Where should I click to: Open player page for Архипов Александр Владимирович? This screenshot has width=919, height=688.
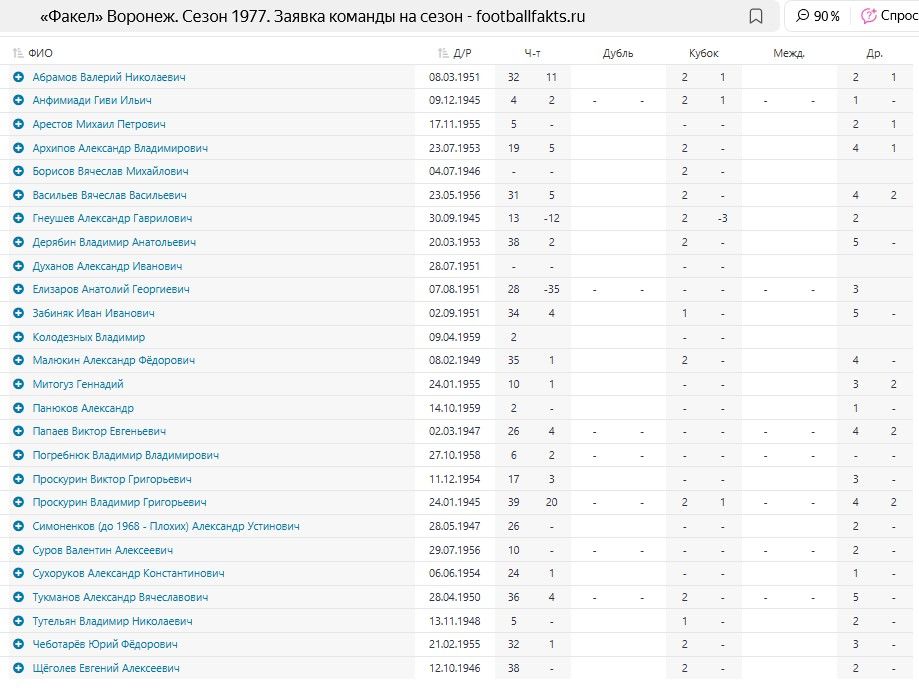point(120,148)
